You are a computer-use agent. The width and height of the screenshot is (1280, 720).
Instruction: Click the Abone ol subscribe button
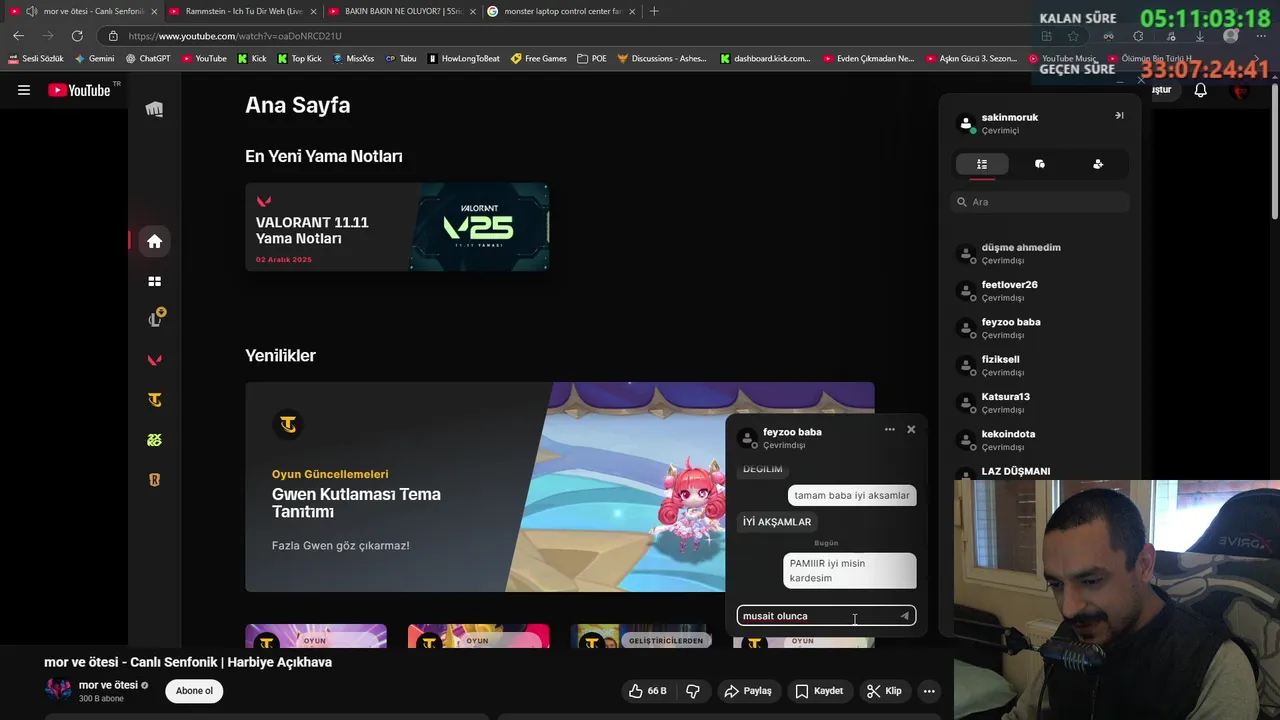pyautogui.click(x=194, y=691)
